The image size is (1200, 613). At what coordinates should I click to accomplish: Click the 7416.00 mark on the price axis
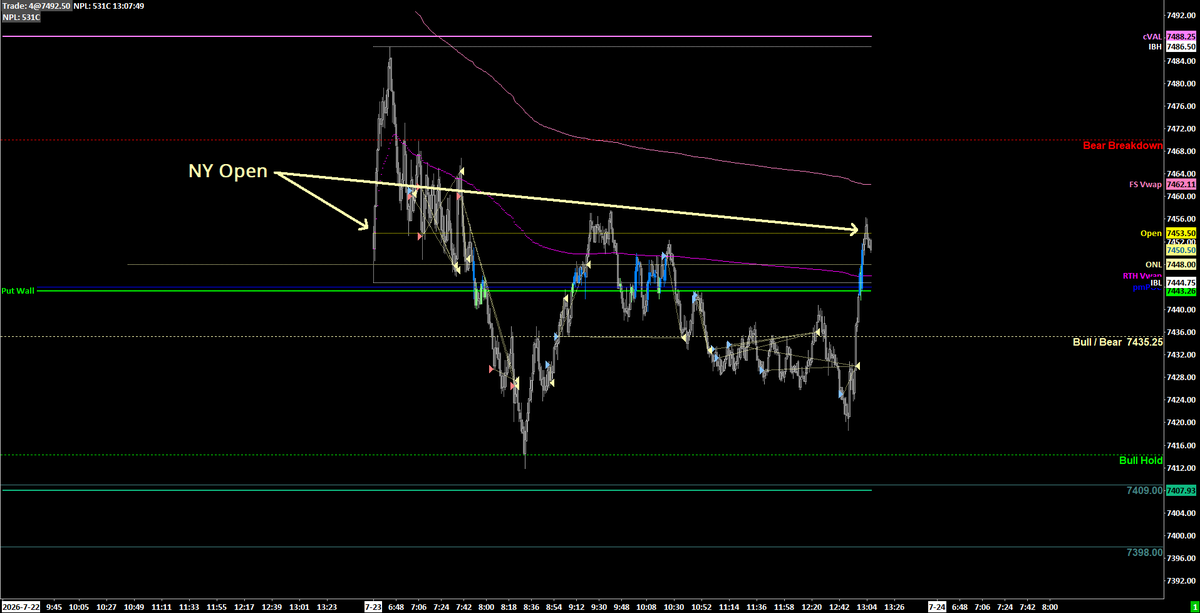pyautogui.click(x=1182, y=445)
